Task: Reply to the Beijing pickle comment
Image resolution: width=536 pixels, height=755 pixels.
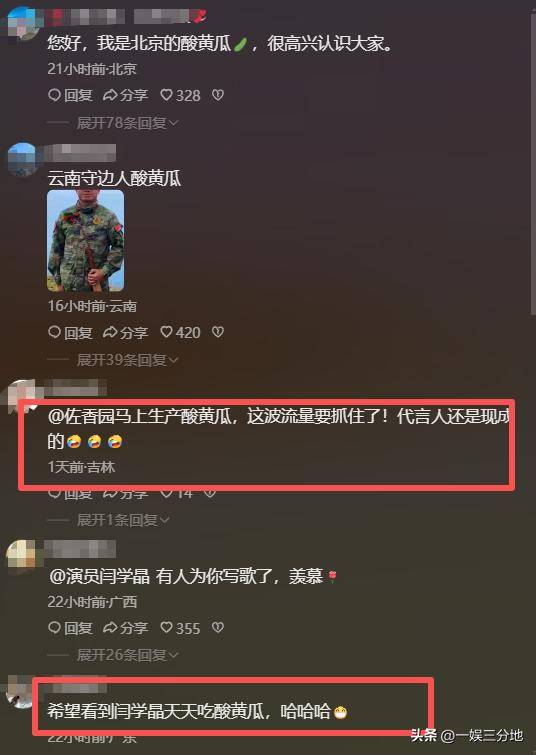Action: pos(70,95)
